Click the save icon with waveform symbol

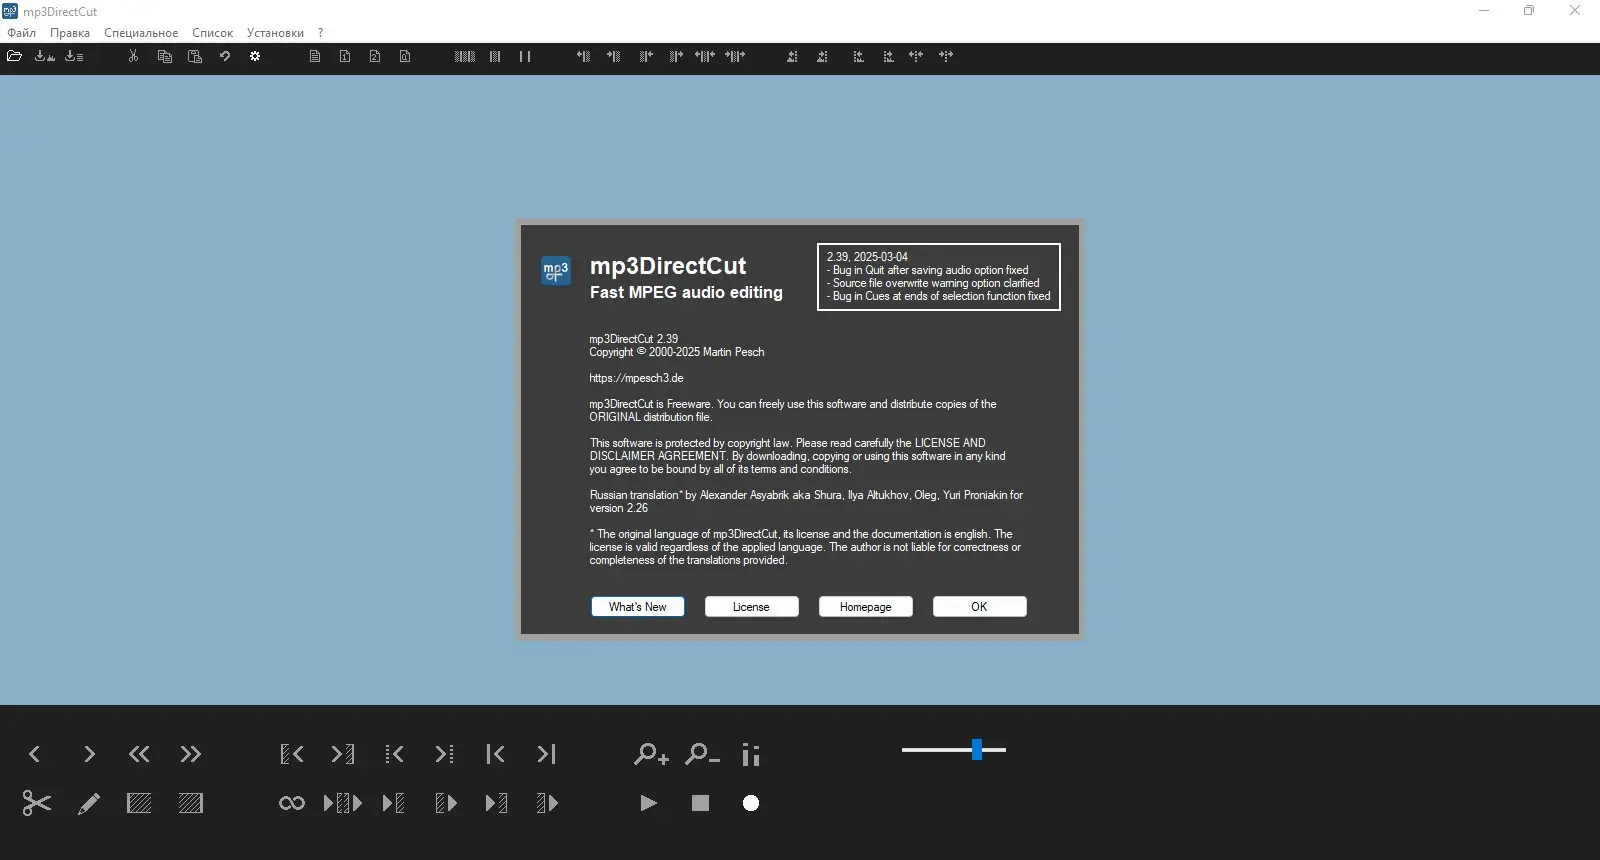pos(45,56)
